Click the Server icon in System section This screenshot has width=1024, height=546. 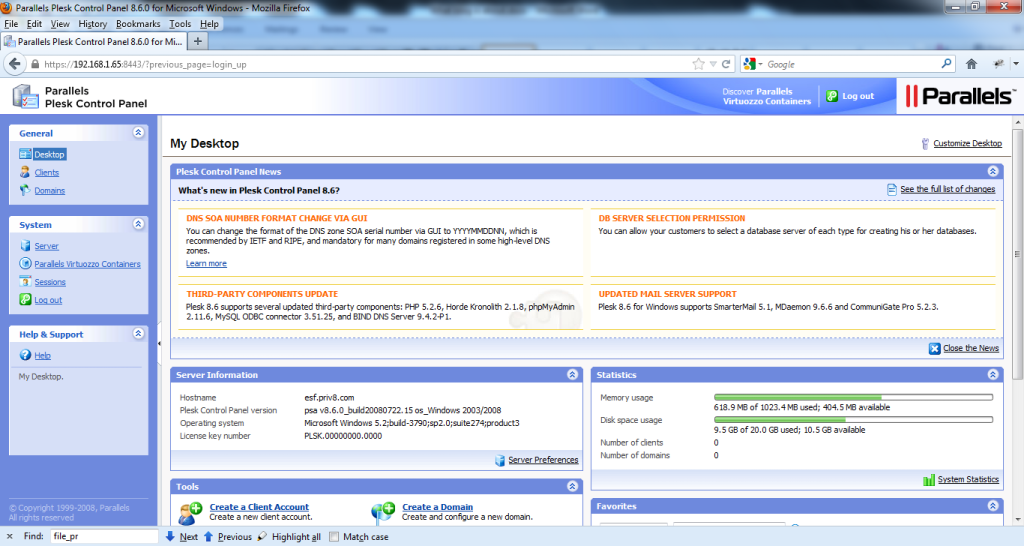[25, 246]
